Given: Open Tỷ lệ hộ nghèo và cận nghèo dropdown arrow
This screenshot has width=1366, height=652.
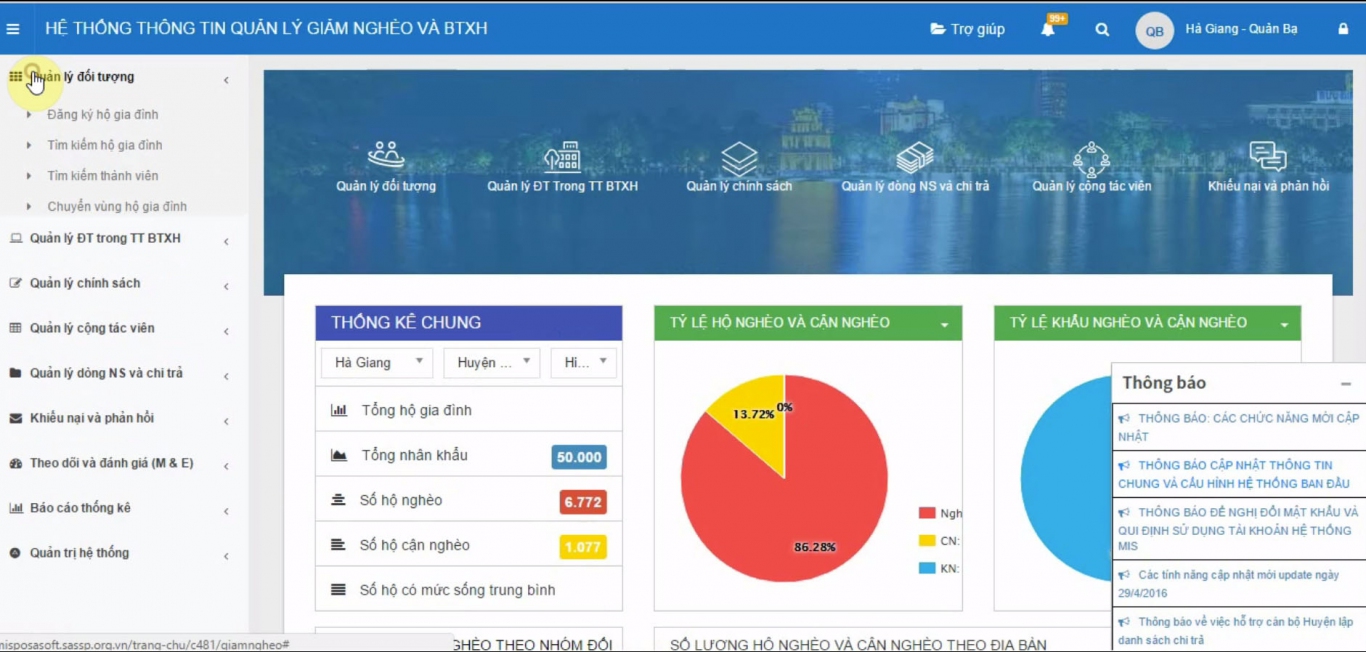Looking at the screenshot, I should pyautogui.click(x=944, y=325).
